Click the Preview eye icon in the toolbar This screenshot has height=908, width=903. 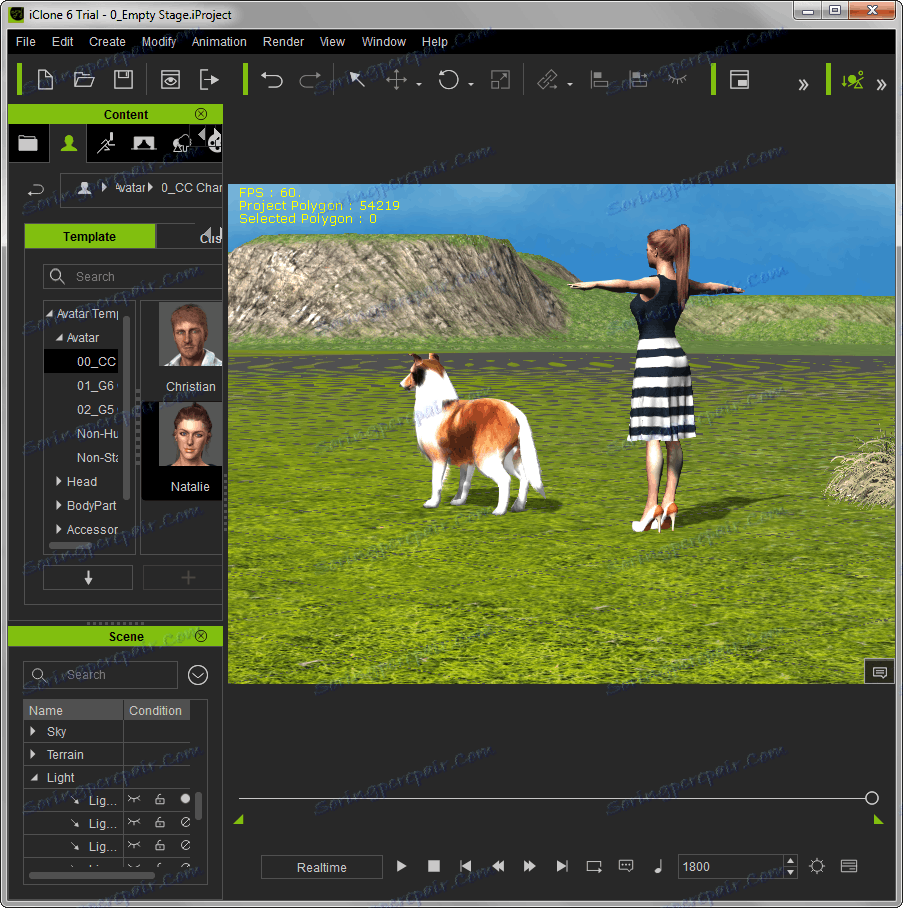click(x=170, y=79)
